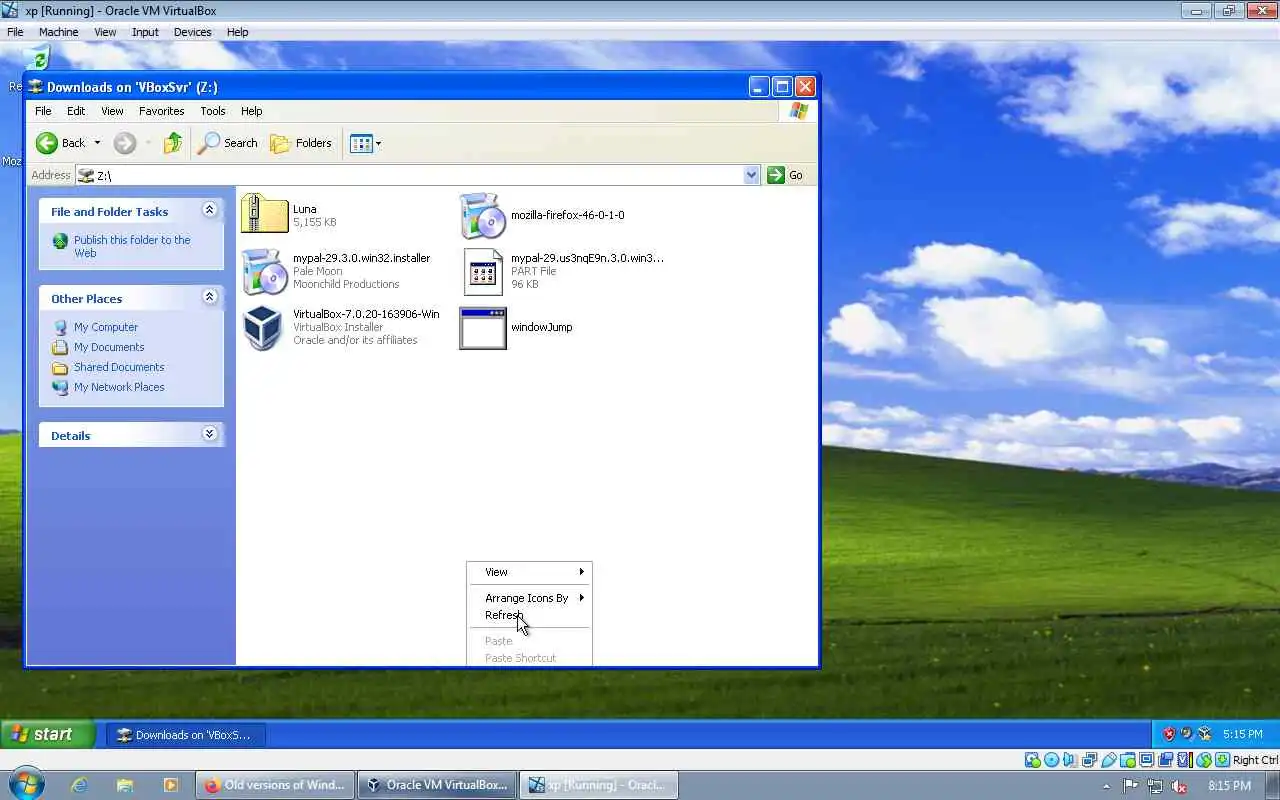Open the Views button dropdown arrow
Viewport: 1280px width, 800px height.
click(378, 143)
